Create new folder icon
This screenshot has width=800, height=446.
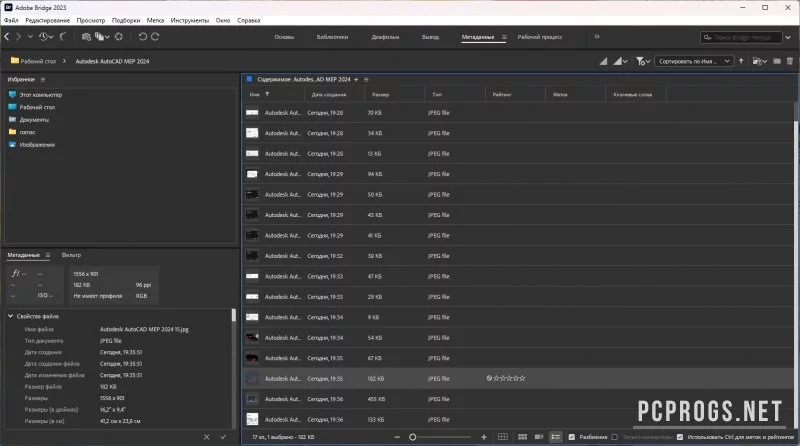point(777,61)
